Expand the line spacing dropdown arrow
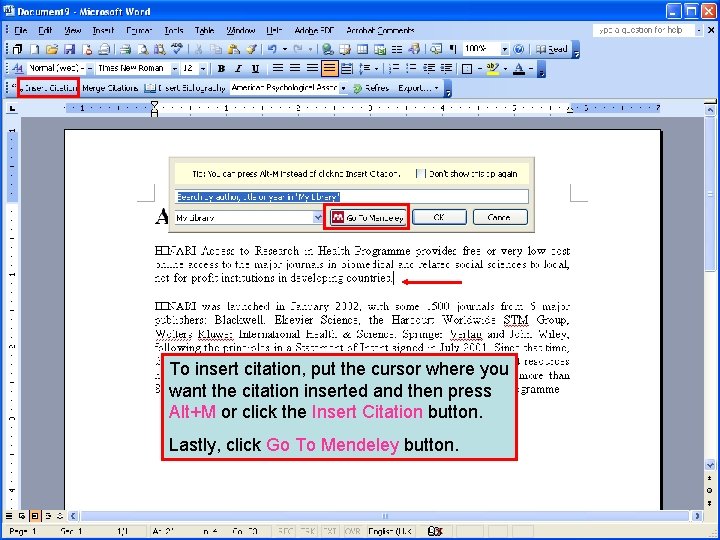The image size is (720, 540). coord(377,68)
